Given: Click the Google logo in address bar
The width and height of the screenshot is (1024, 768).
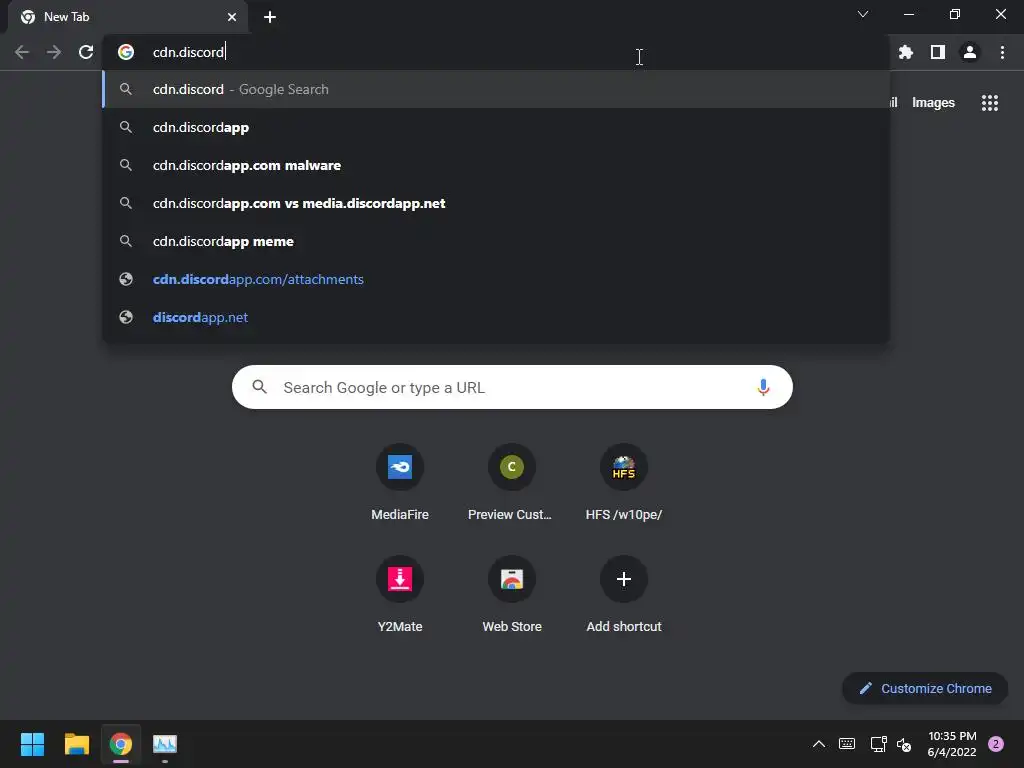Looking at the screenshot, I should click(x=126, y=52).
